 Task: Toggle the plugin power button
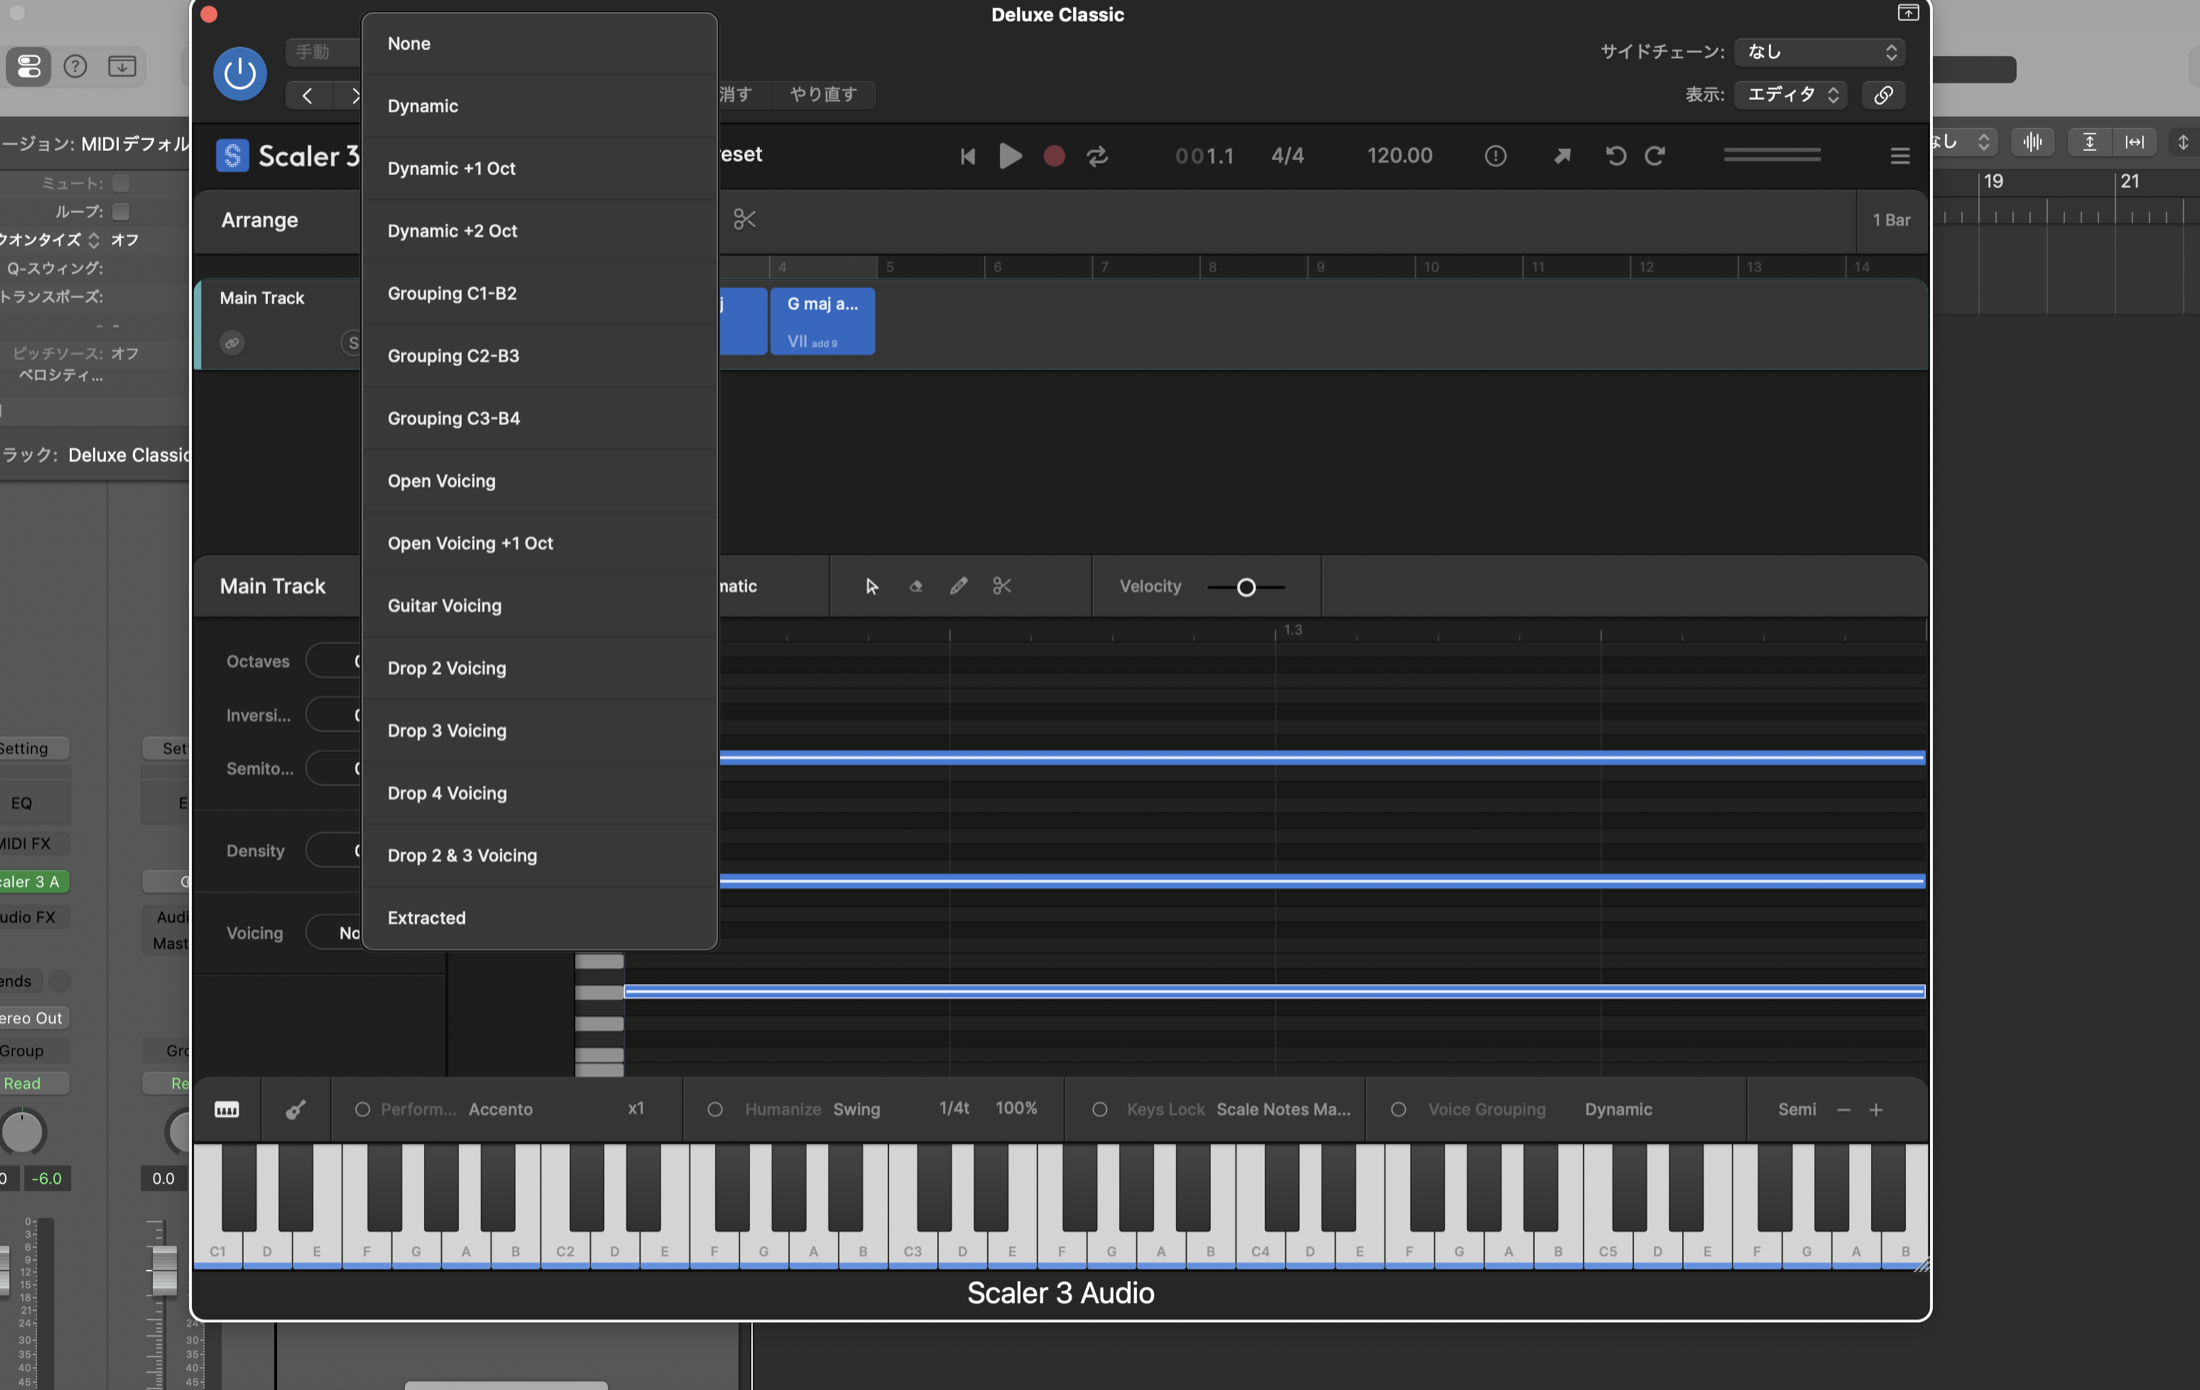[240, 73]
